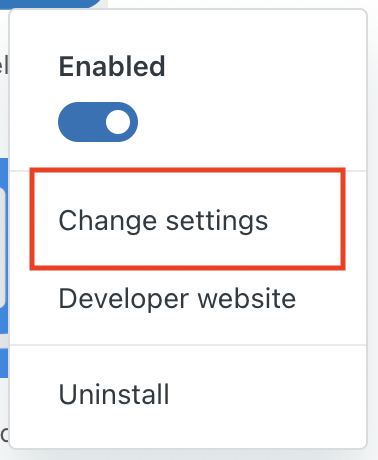The height and width of the screenshot is (460, 378).
Task: Choose Uninstall from the popup menu
Action: pyautogui.click(x=188, y=394)
